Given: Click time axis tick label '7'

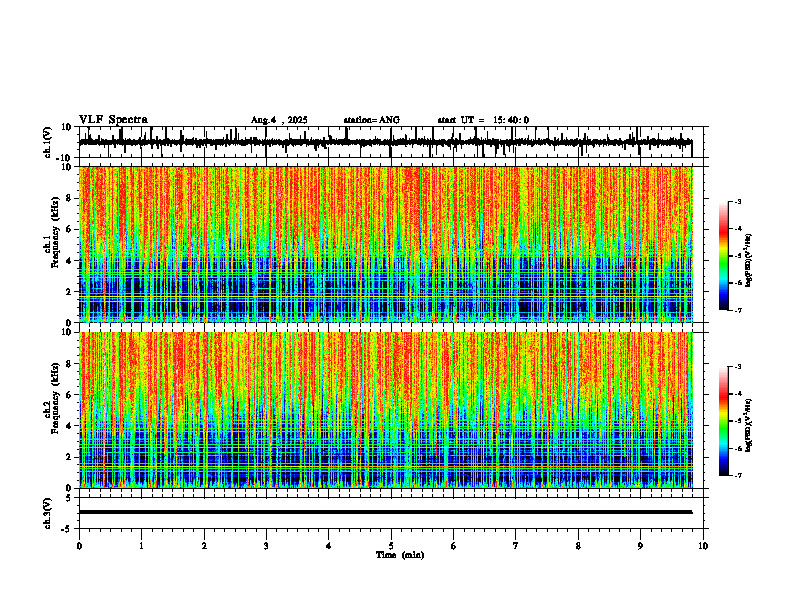Looking at the screenshot, I should [x=516, y=546].
